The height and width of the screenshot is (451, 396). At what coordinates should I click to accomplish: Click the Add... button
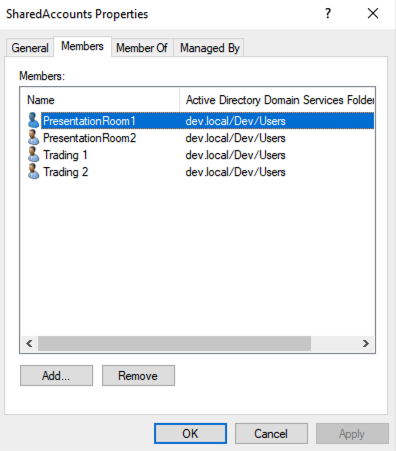coord(56,376)
